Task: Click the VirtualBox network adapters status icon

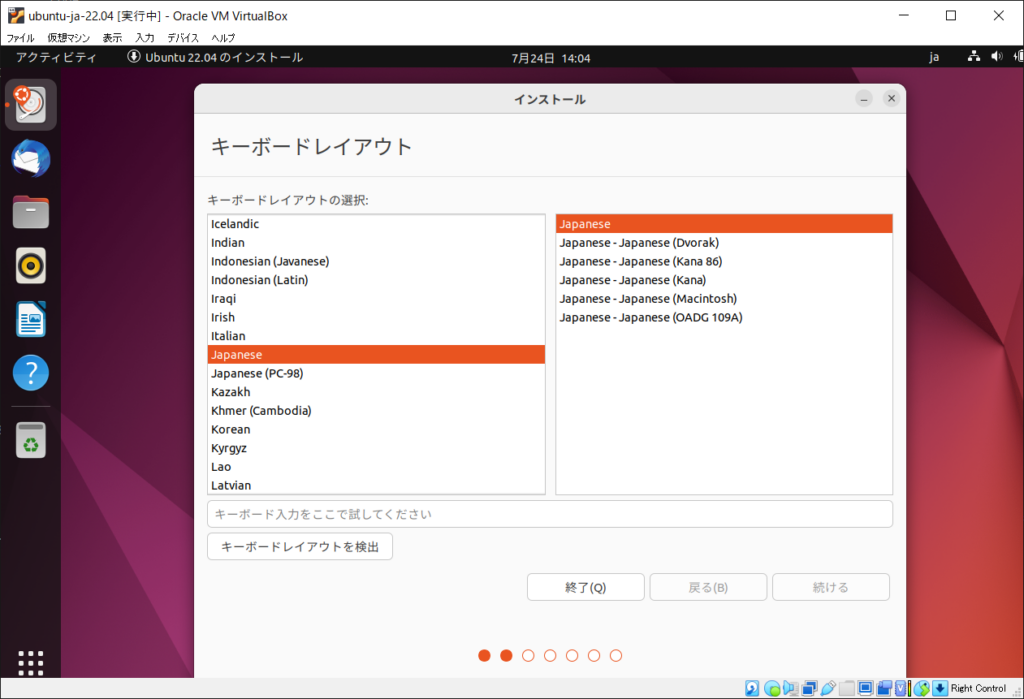Action: pyautogui.click(x=810, y=688)
